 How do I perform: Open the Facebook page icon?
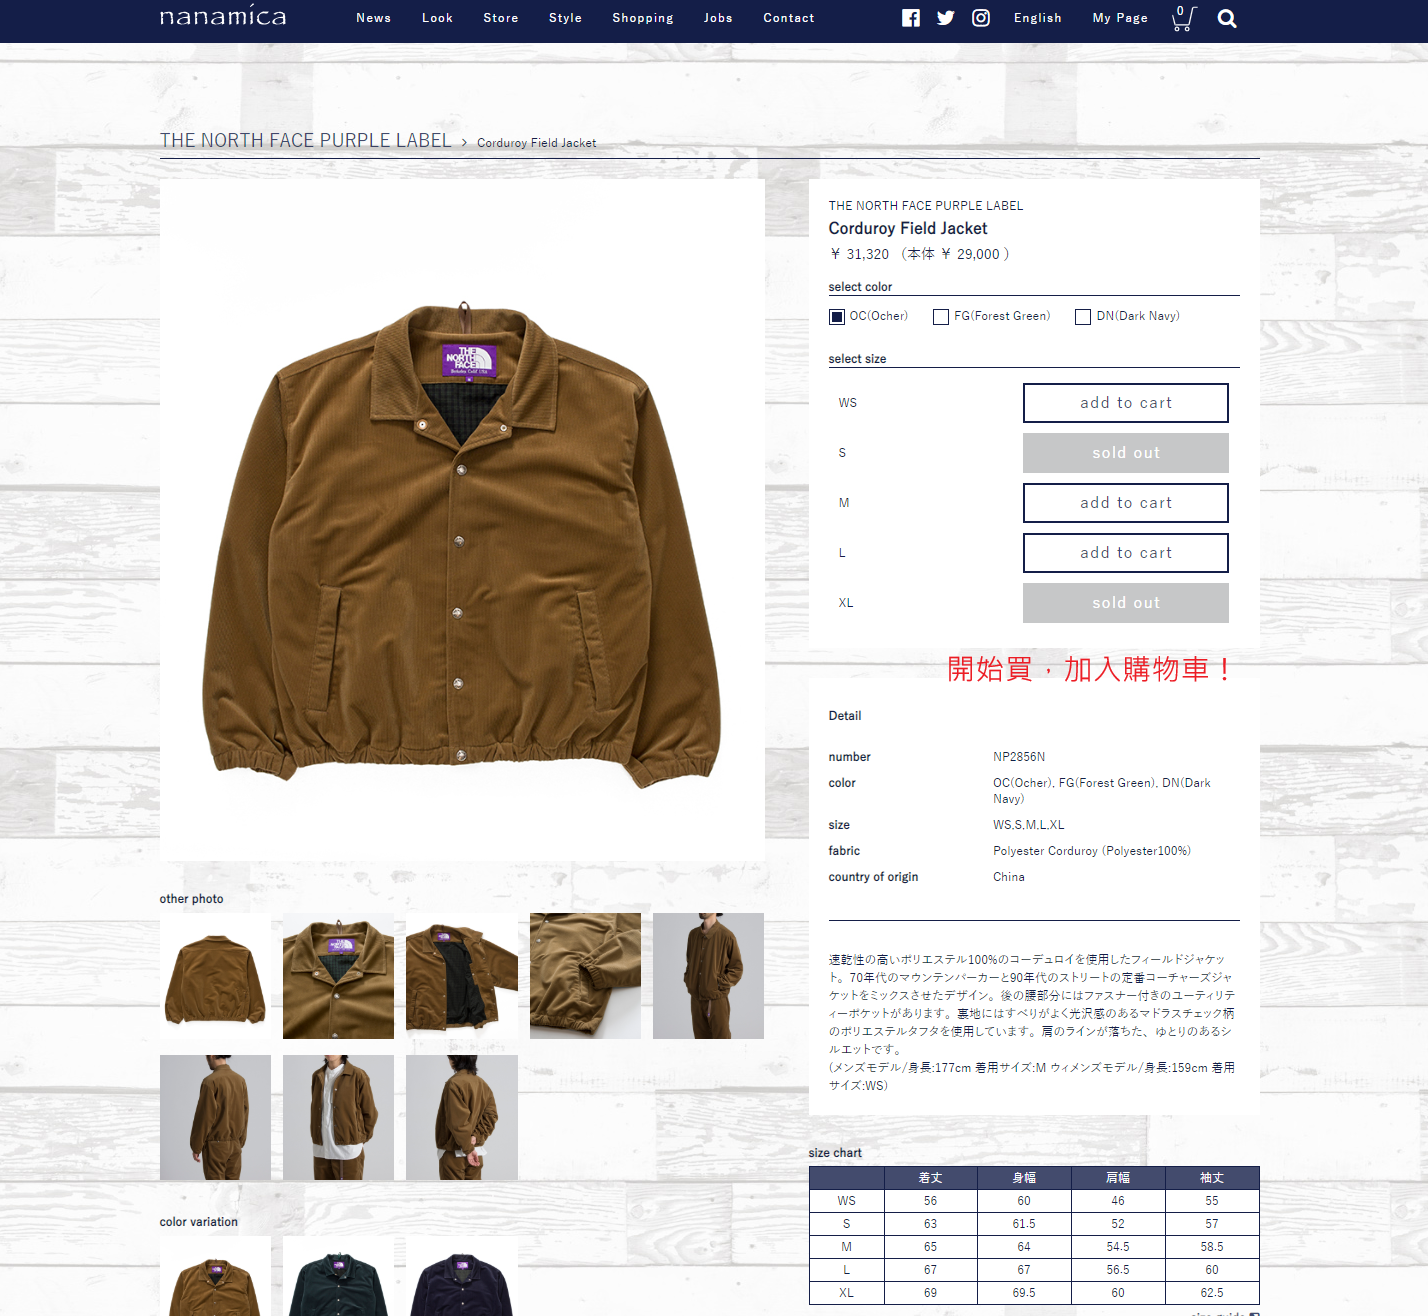pos(910,18)
